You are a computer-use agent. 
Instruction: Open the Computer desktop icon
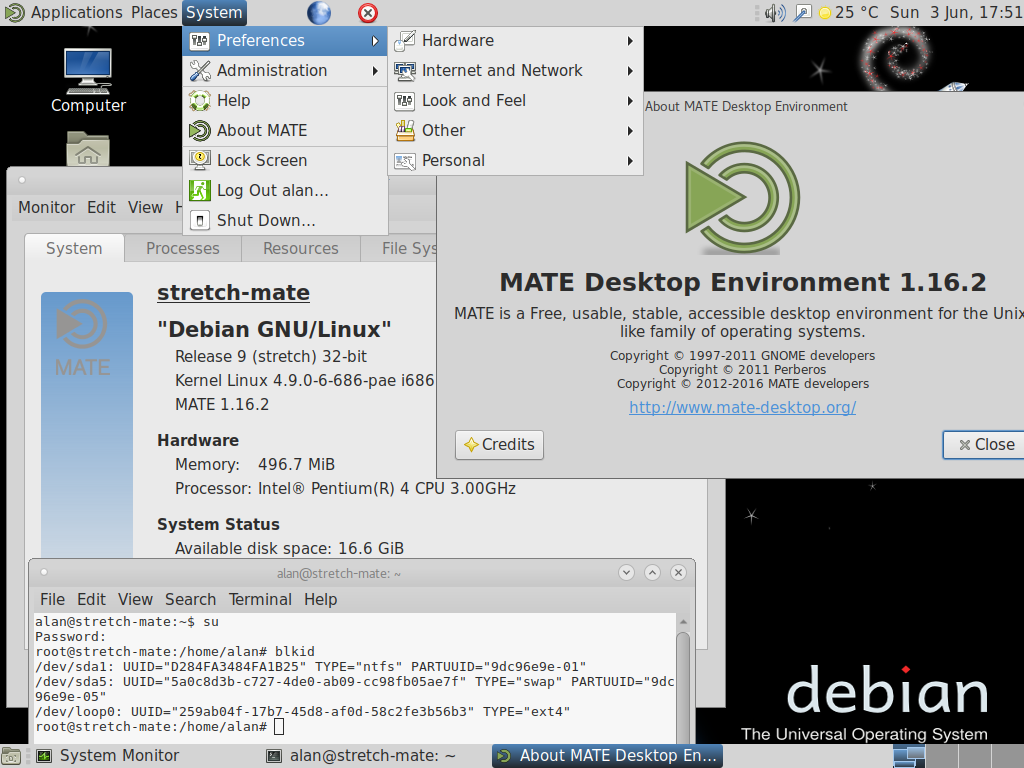pyautogui.click(x=88, y=71)
